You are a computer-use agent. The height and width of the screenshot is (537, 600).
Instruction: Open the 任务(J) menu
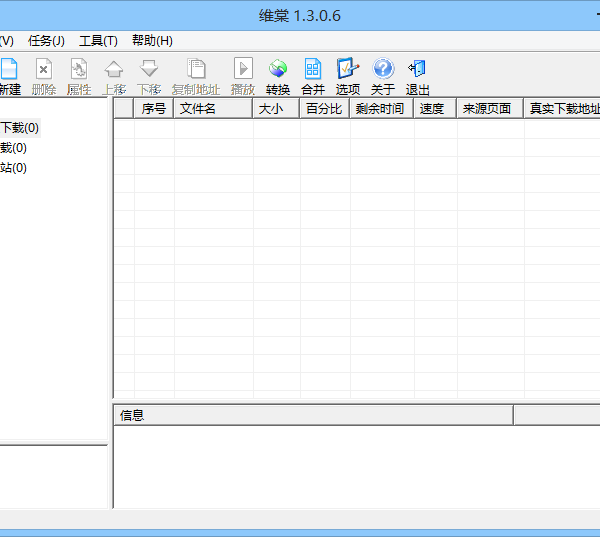point(46,41)
